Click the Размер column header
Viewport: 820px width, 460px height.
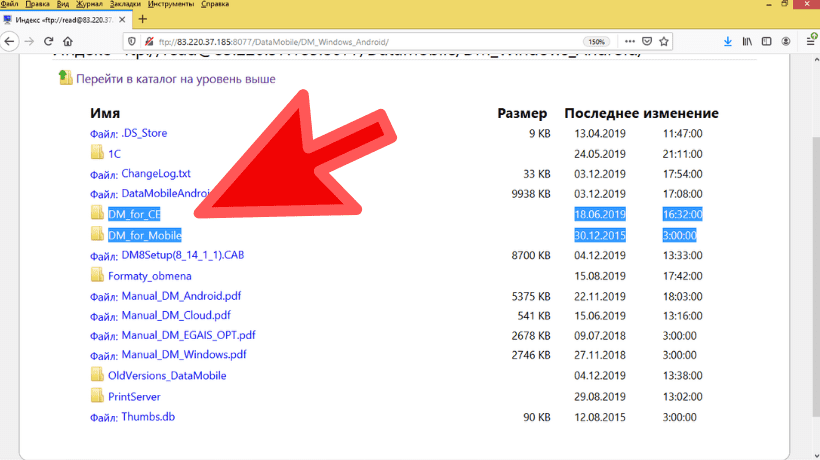[522, 113]
